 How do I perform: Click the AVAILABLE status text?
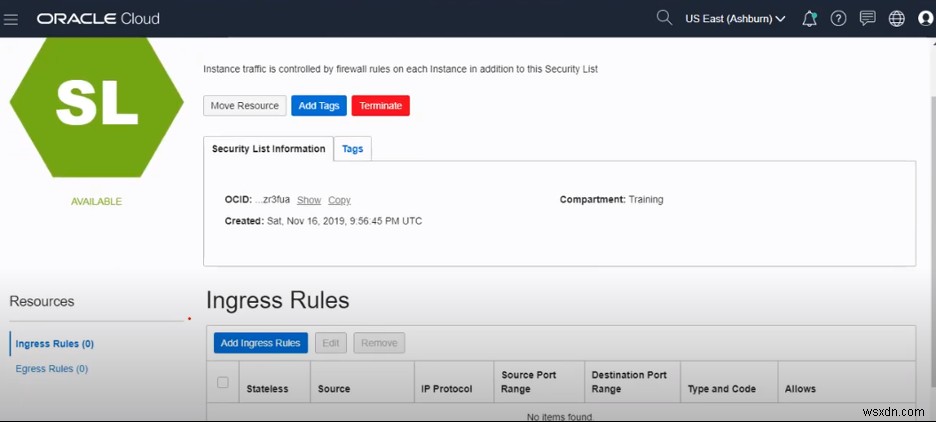(96, 202)
